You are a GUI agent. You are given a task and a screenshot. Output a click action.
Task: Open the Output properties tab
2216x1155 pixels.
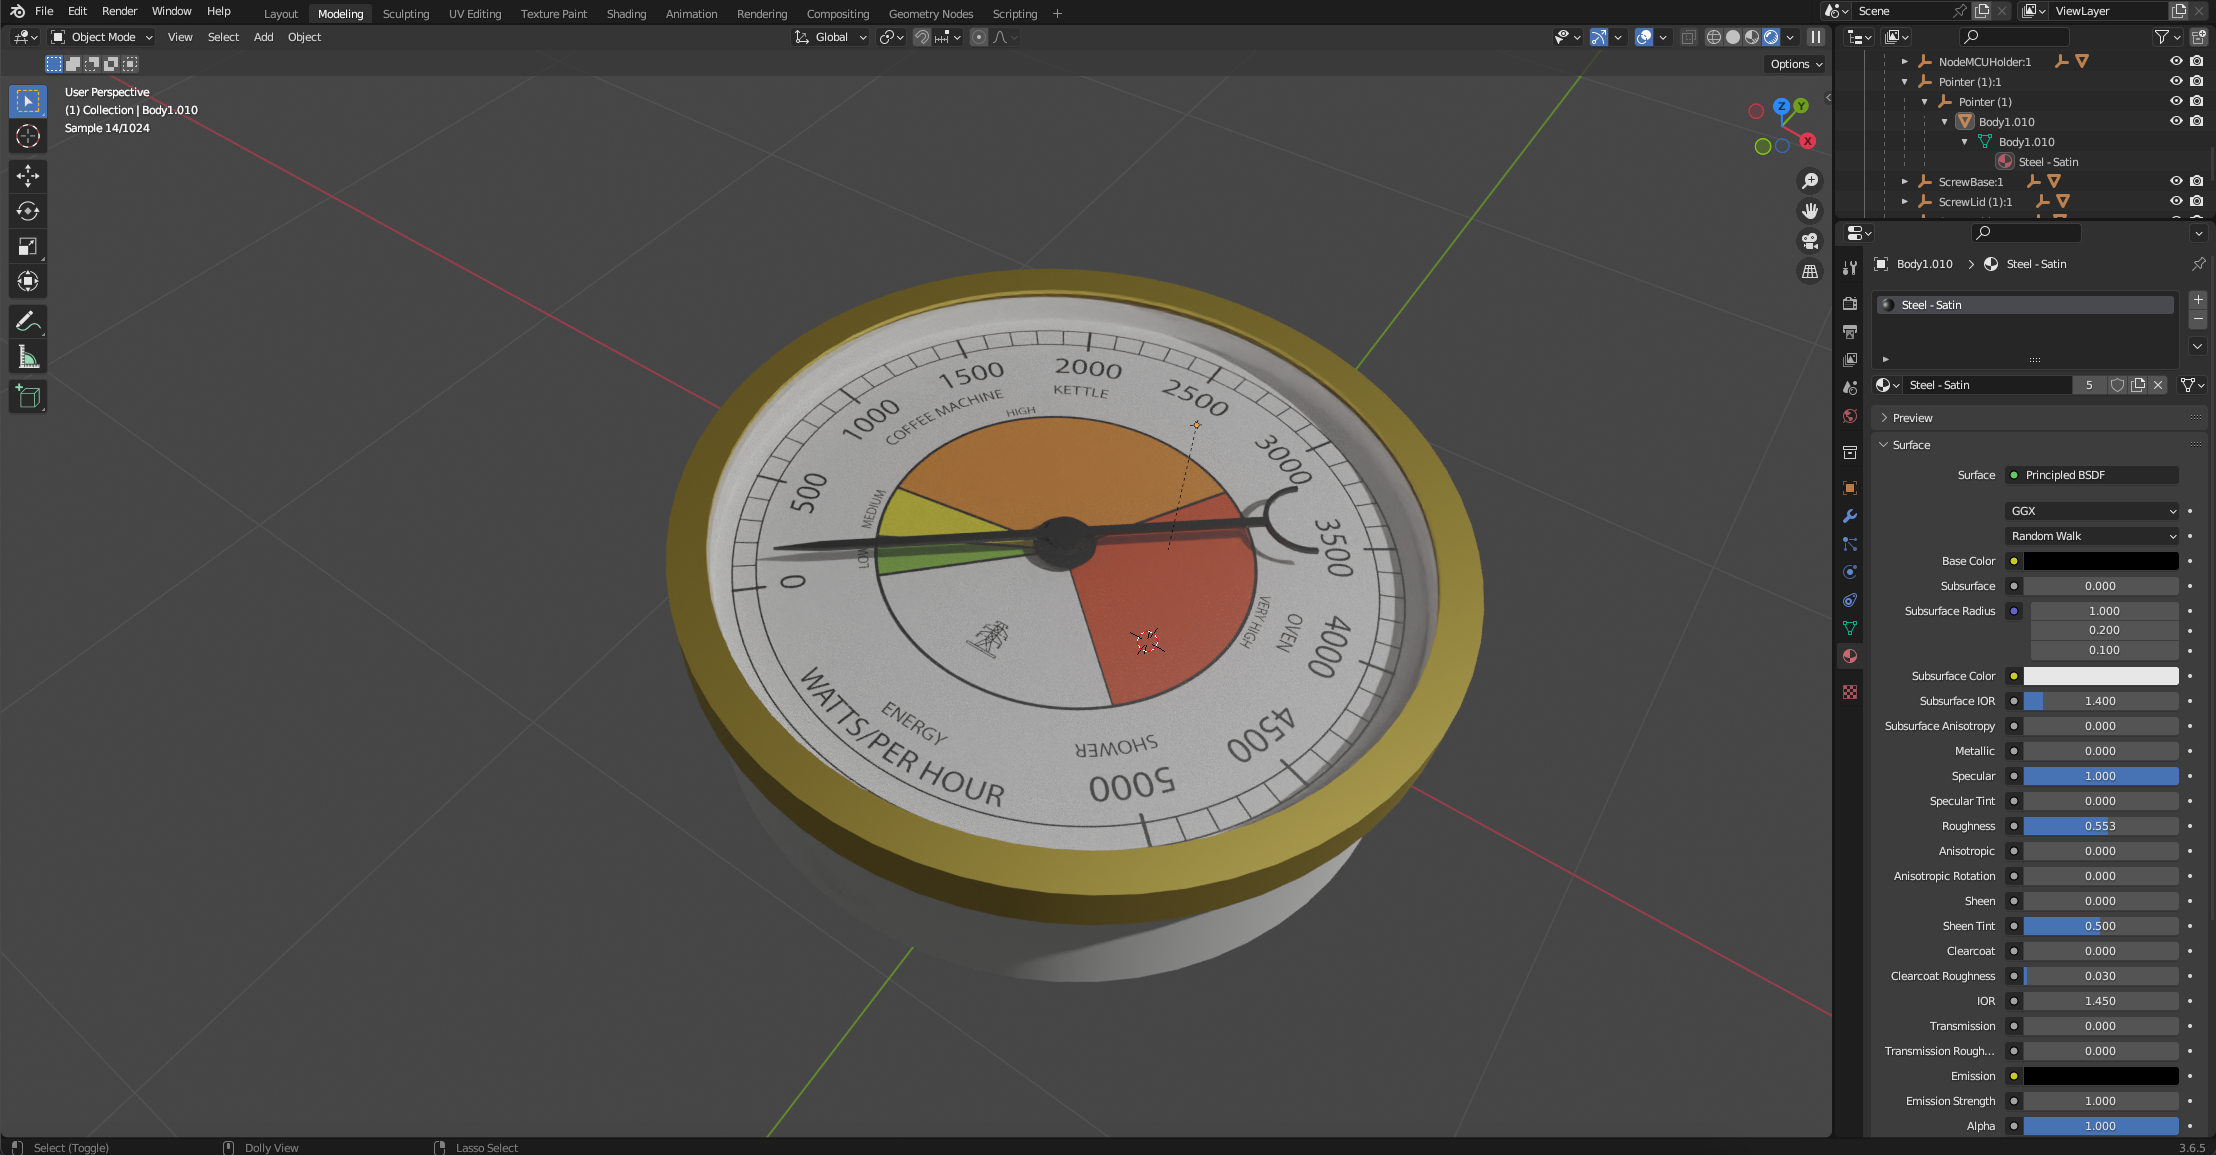coord(1850,331)
